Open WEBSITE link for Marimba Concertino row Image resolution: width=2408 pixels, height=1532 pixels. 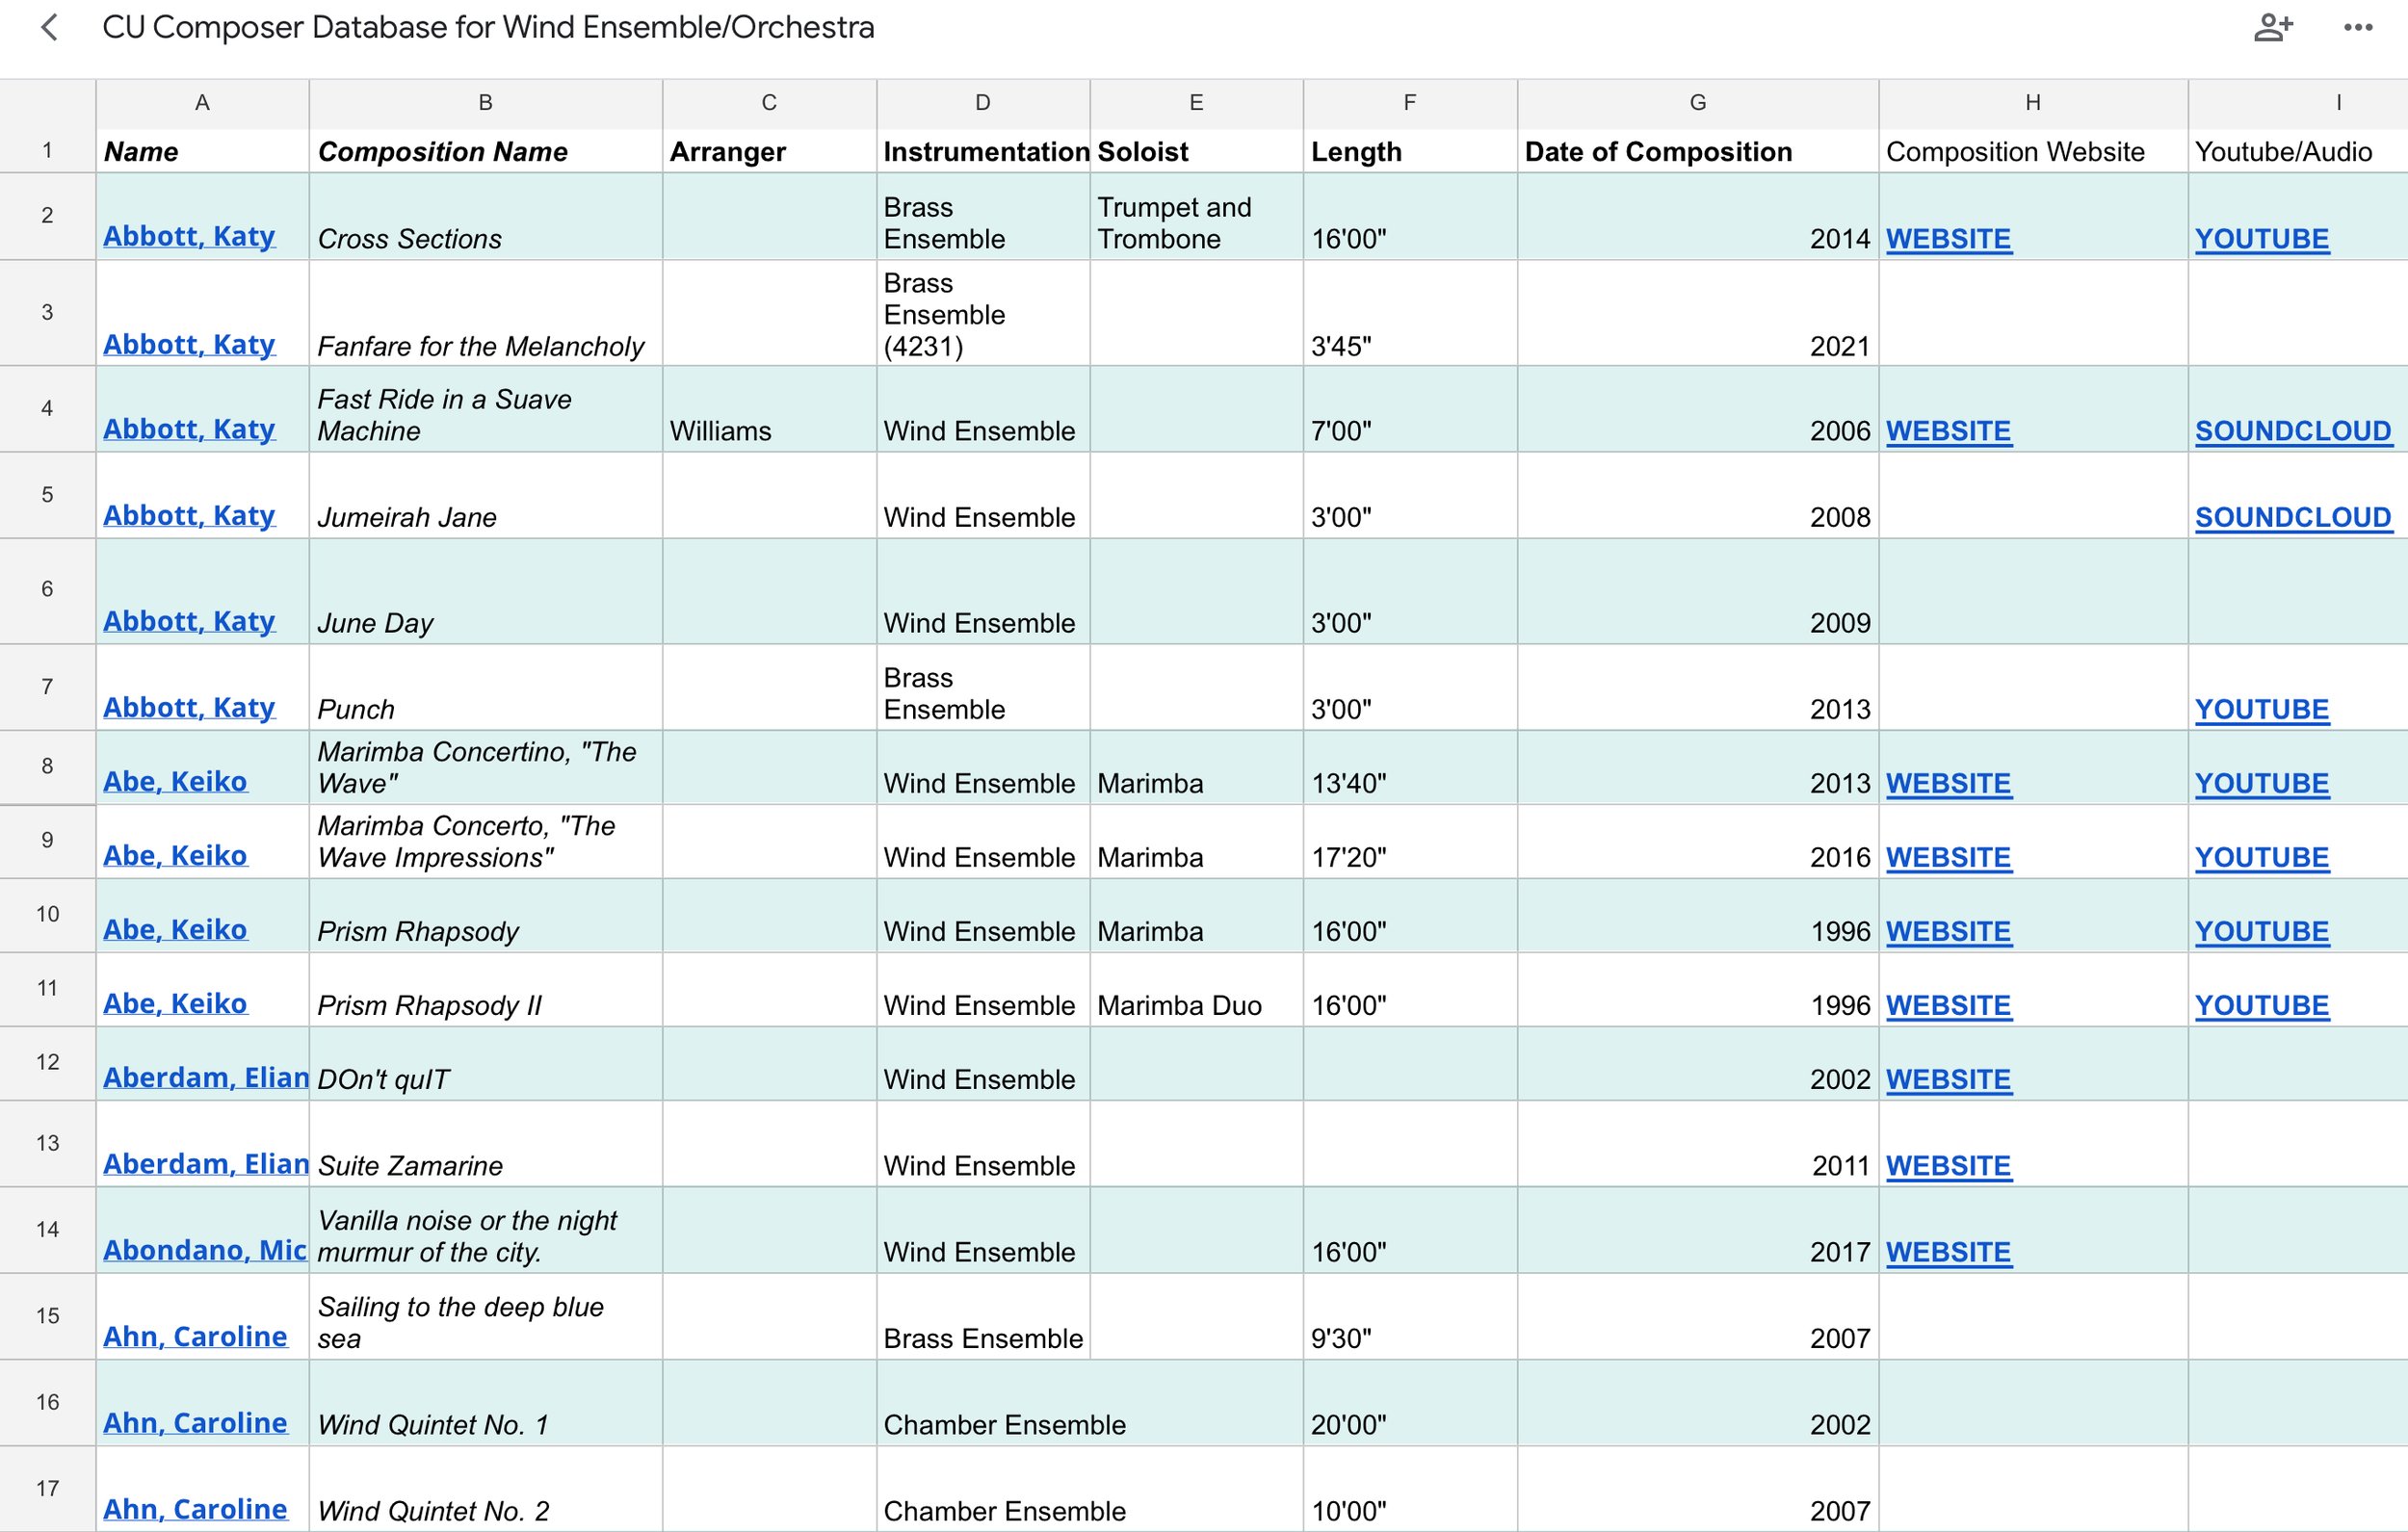click(x=1948, y=783)
